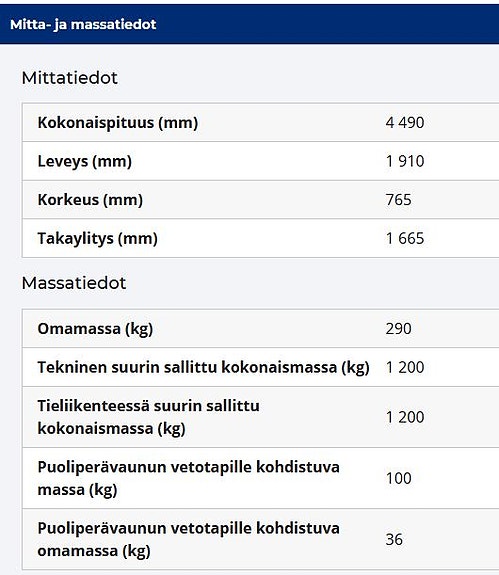Click the 36 kingpin own mass value
The width and height of the screenshot is (499, 575).
tap(394, 539)
